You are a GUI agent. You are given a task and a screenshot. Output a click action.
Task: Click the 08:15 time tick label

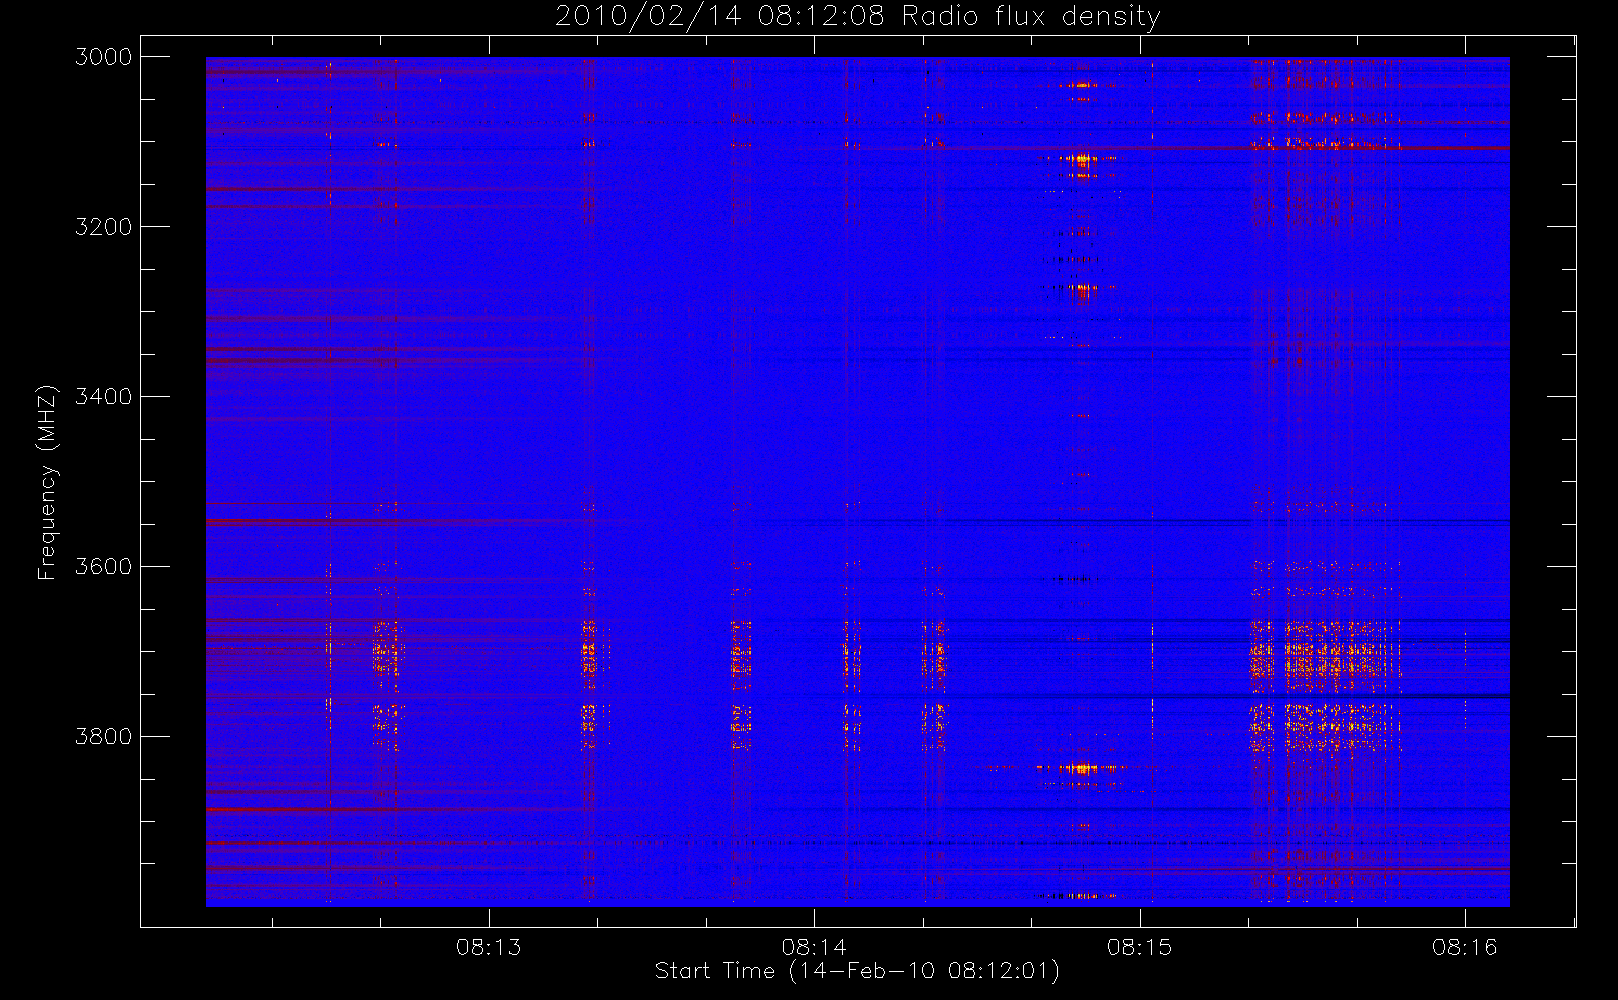pyautogui.click(x=1139, y=947)
